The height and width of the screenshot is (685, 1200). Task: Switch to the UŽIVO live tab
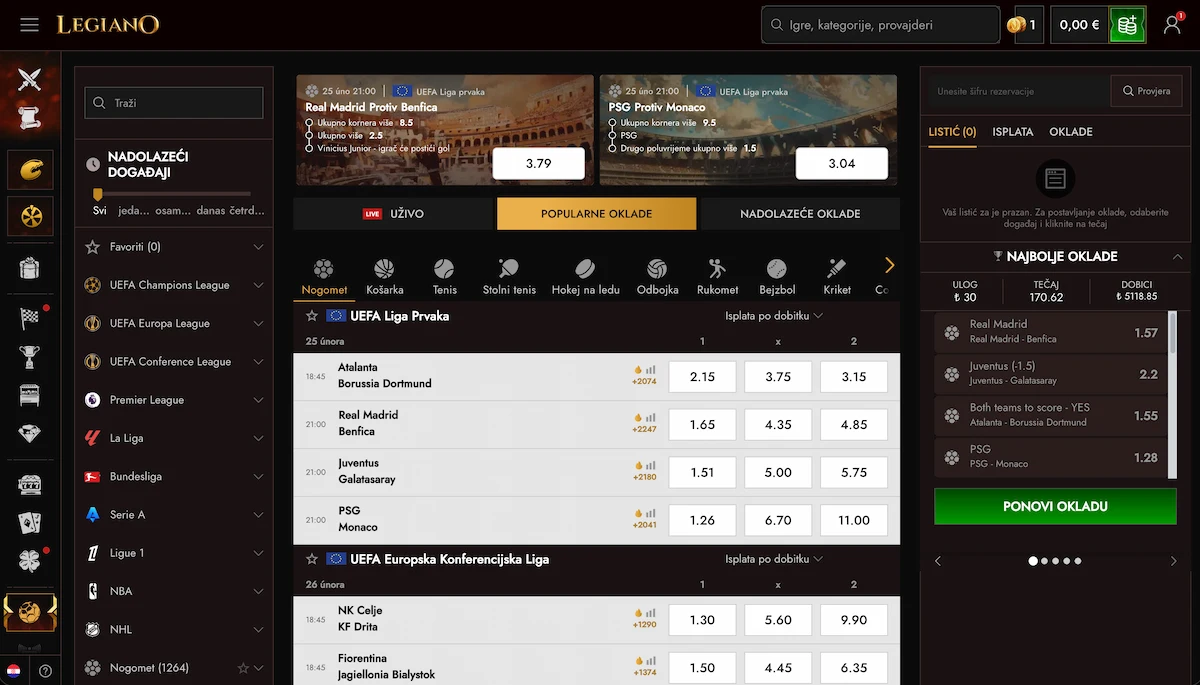[x=394, y=214]
